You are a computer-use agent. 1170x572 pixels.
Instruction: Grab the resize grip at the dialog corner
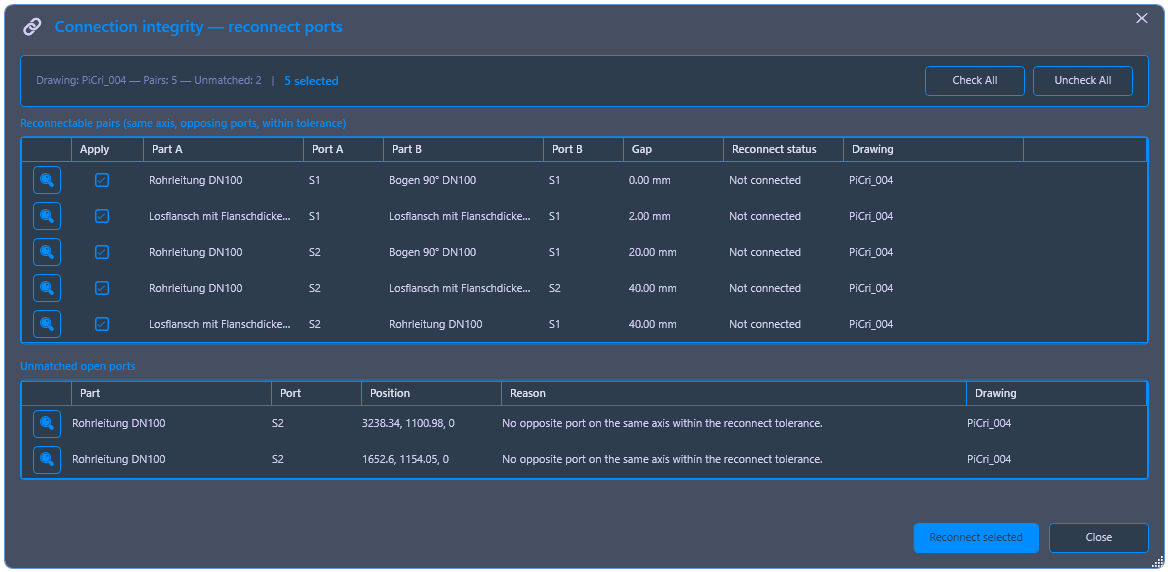(x=1157, y=564)
